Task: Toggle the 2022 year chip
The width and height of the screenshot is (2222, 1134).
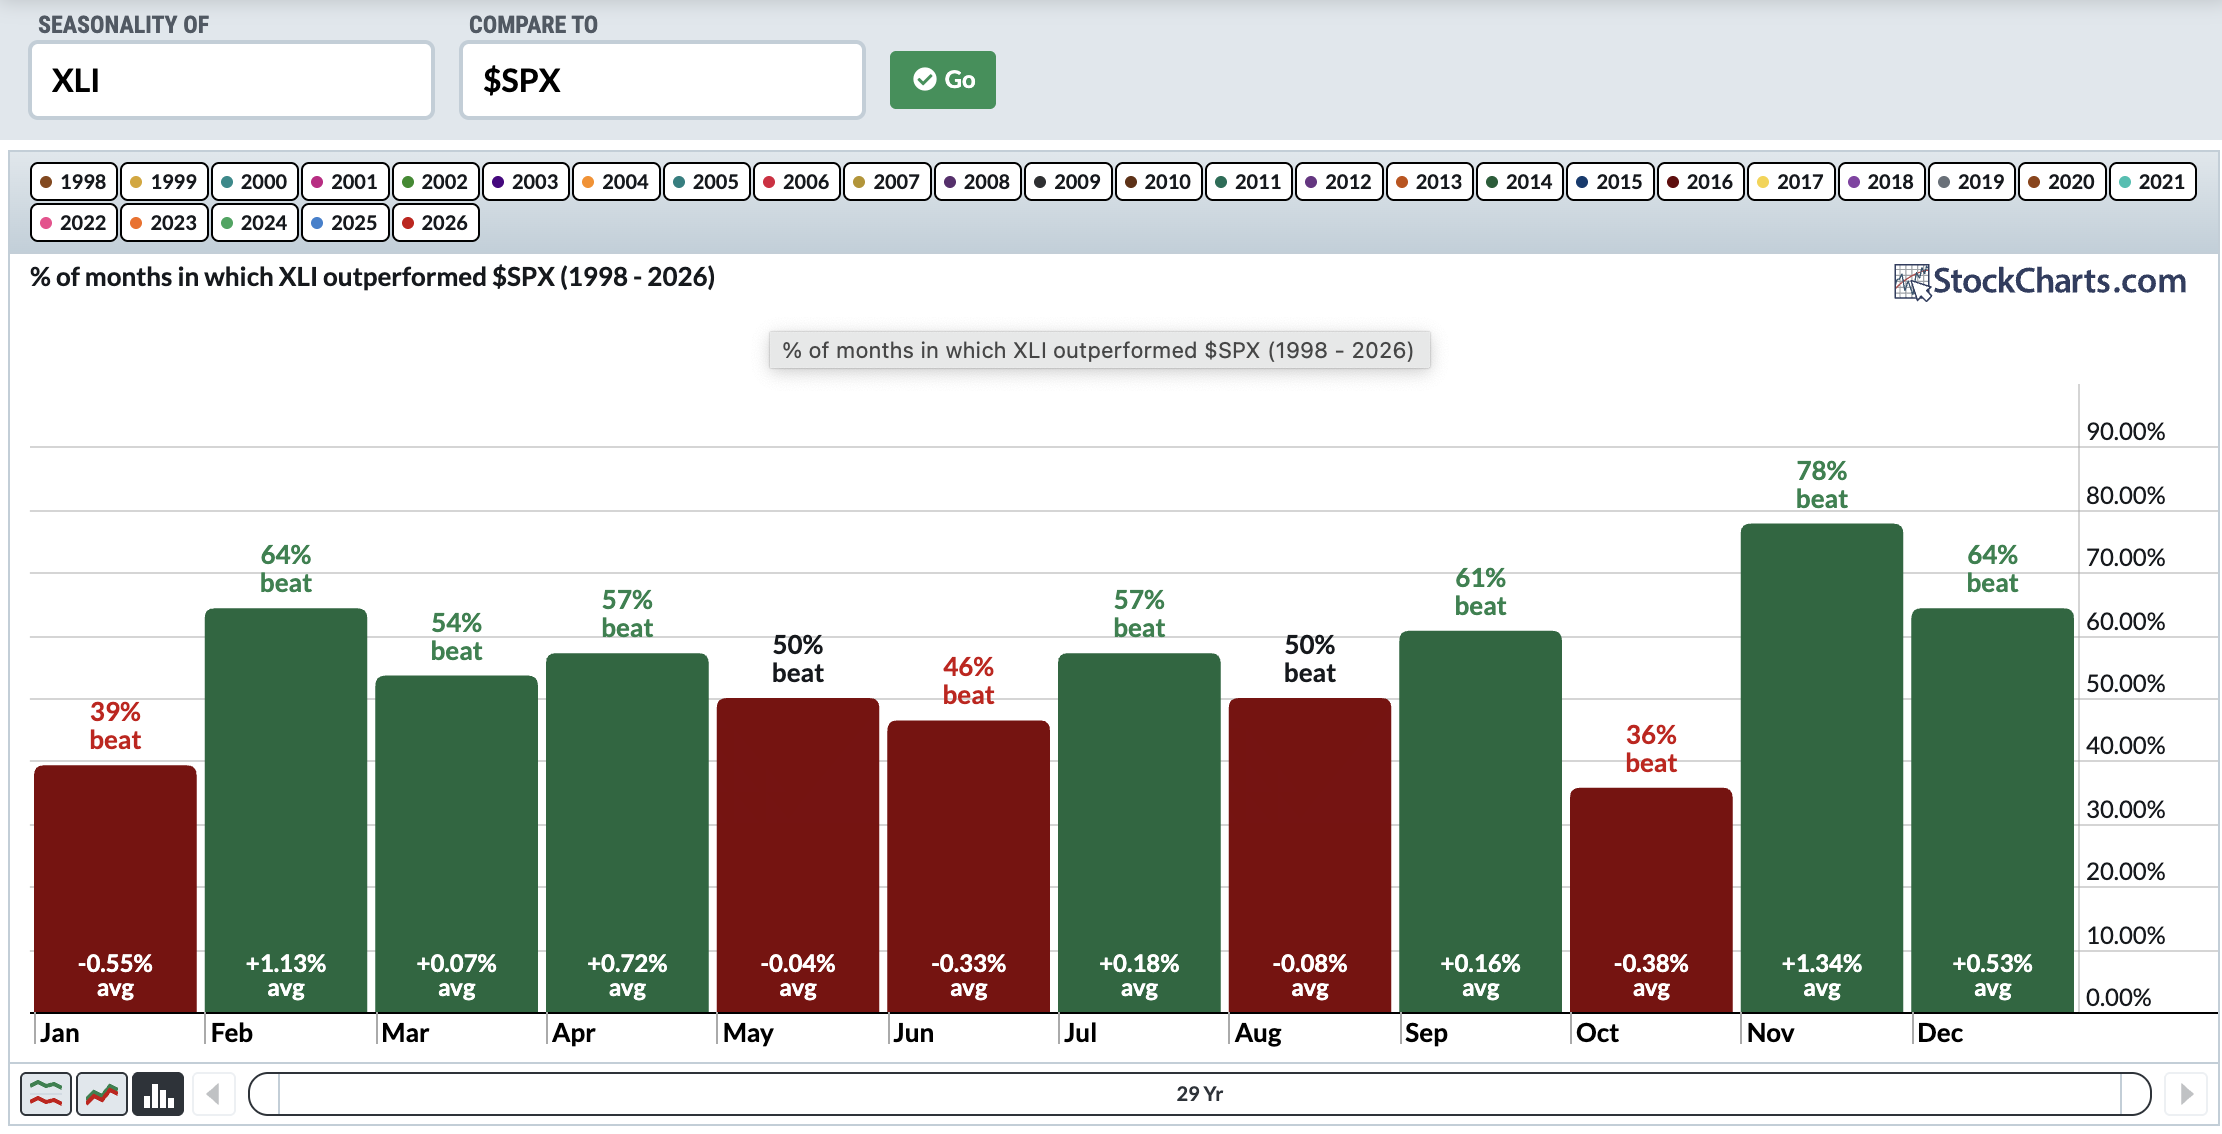Action: (74, 223)
